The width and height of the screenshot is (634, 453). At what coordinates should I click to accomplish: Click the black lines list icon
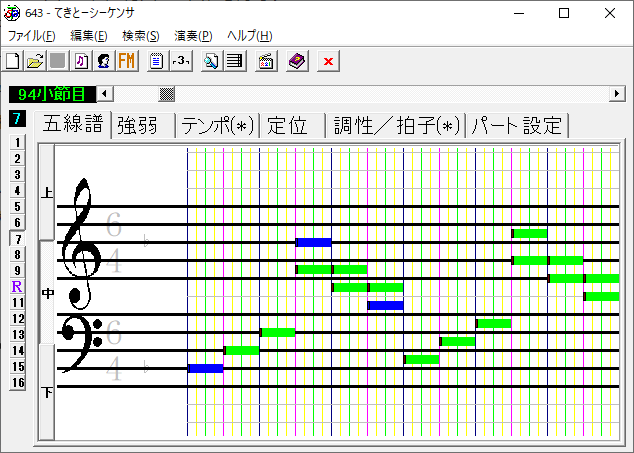pos(235,61)
